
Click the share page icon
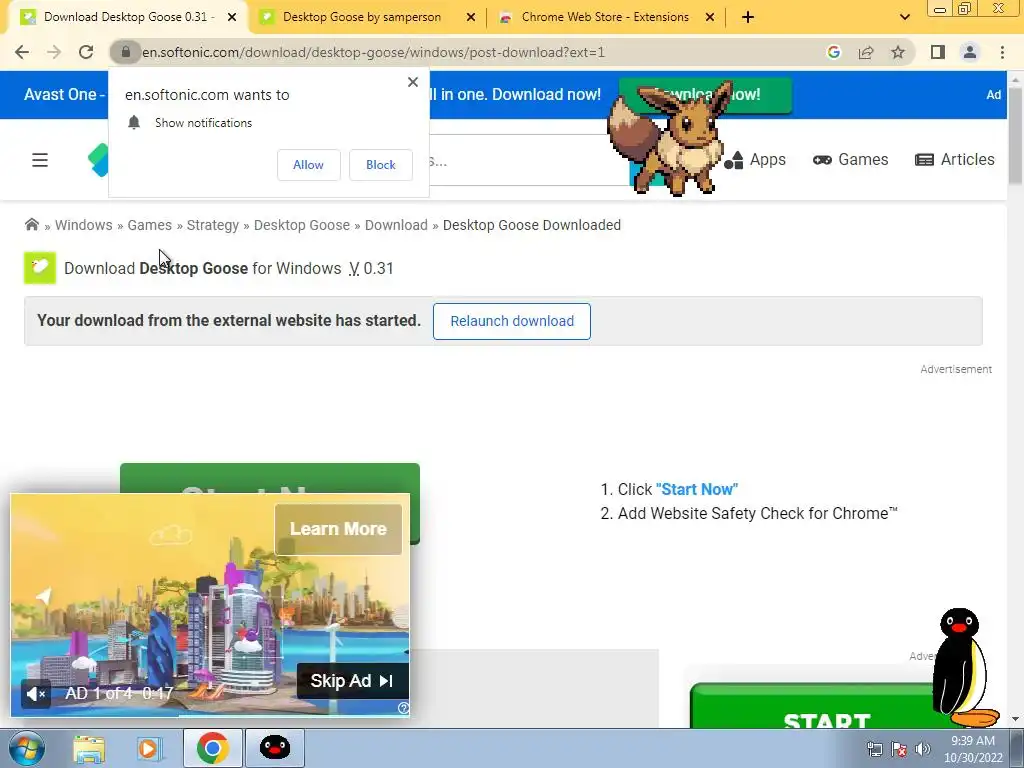(x=866, y=52)
